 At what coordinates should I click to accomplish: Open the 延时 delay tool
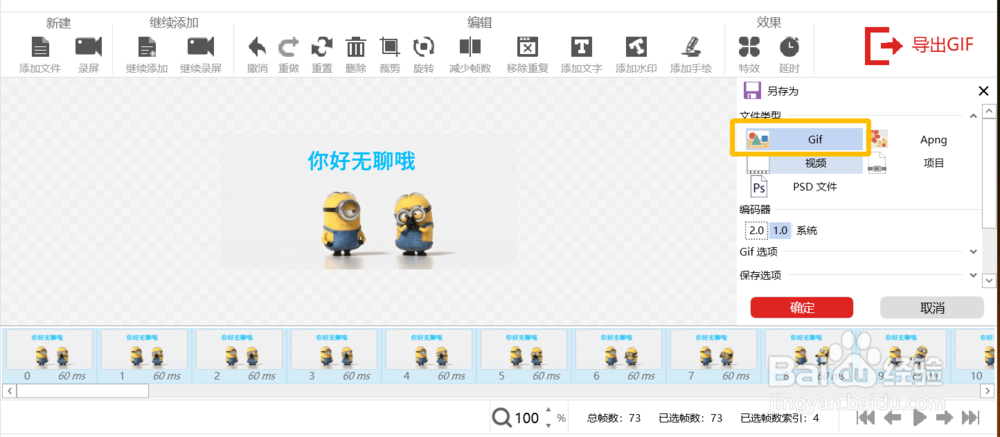(789, 47)
